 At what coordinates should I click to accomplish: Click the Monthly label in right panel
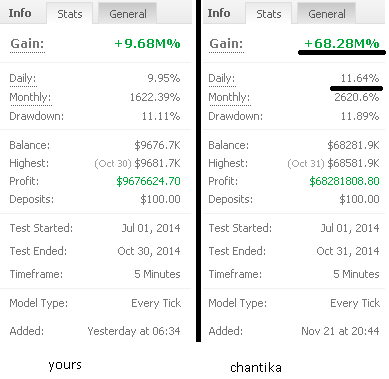click(x=229, y=97)
